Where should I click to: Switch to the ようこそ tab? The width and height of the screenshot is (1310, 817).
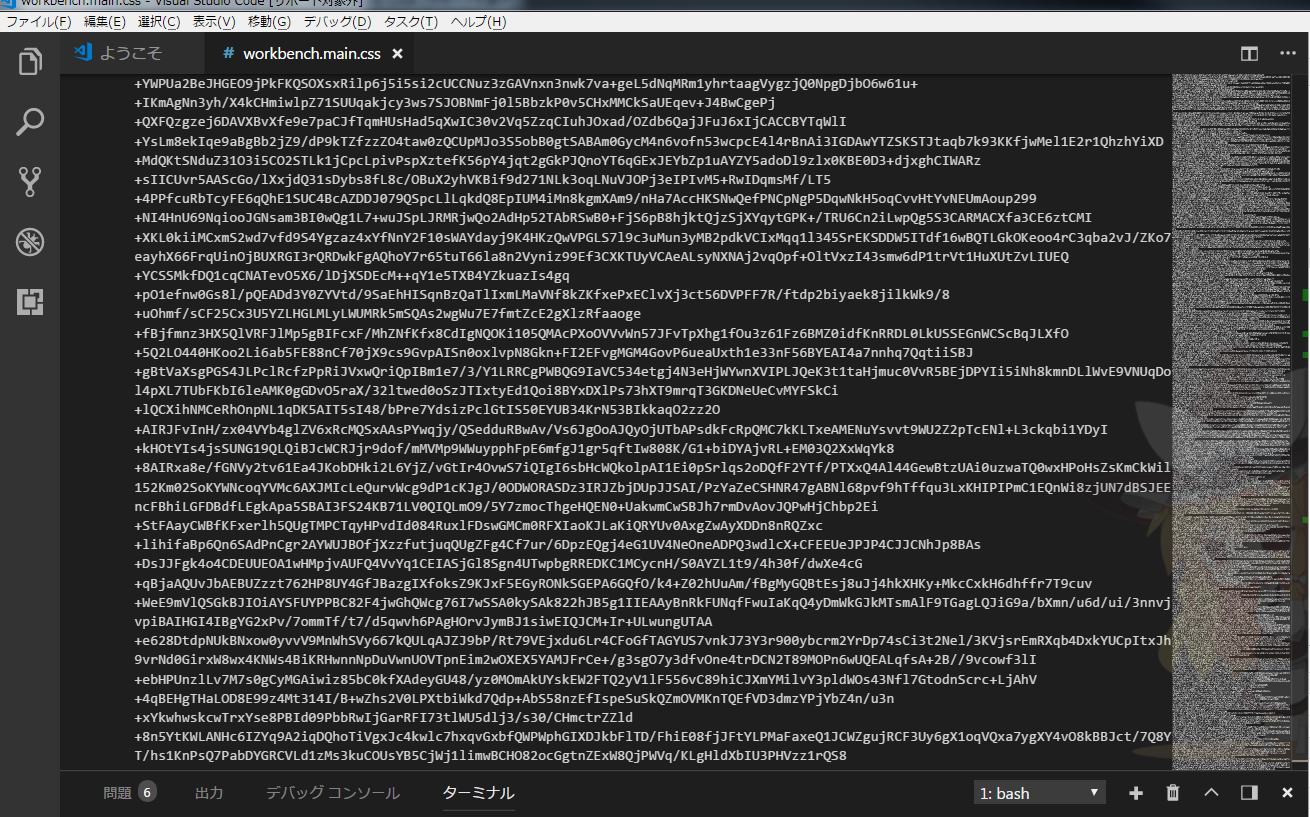131,54
